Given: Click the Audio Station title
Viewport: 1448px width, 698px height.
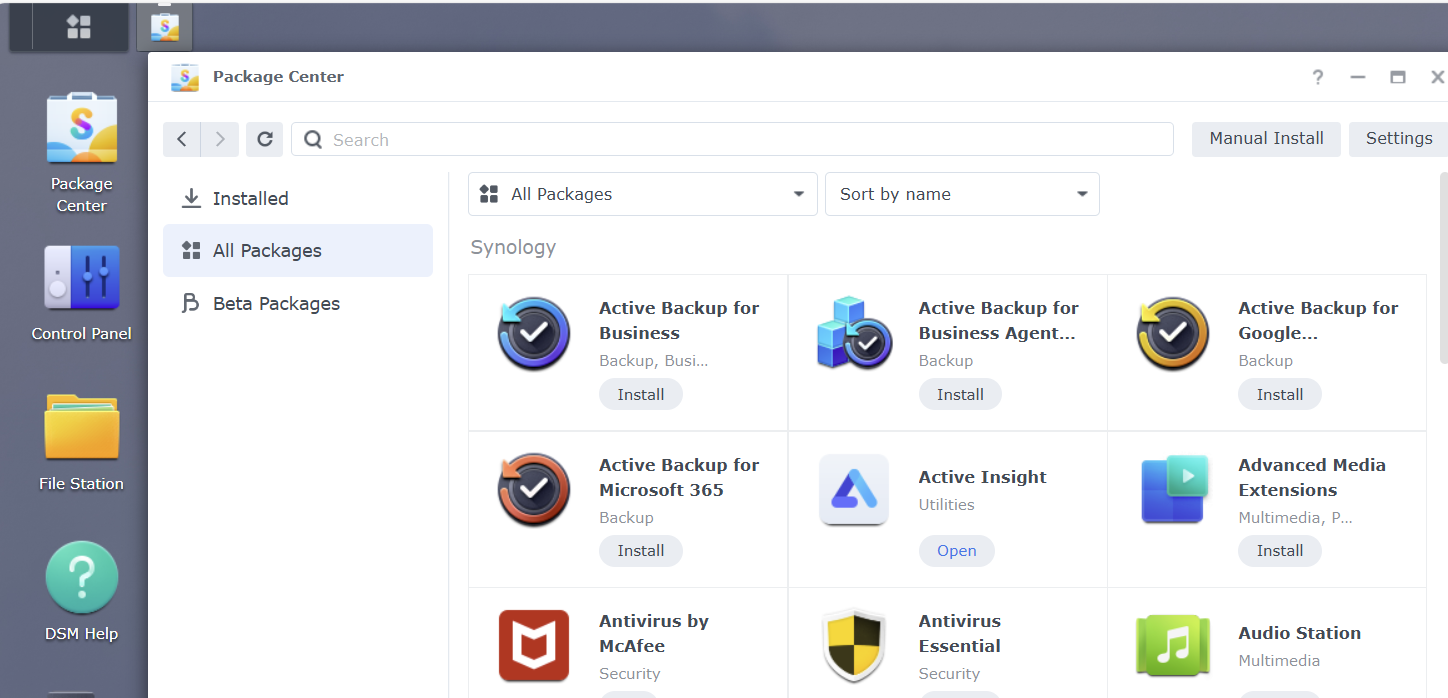Looking at the screenshot, I should pyautogui.click(x=1299, y=633).
